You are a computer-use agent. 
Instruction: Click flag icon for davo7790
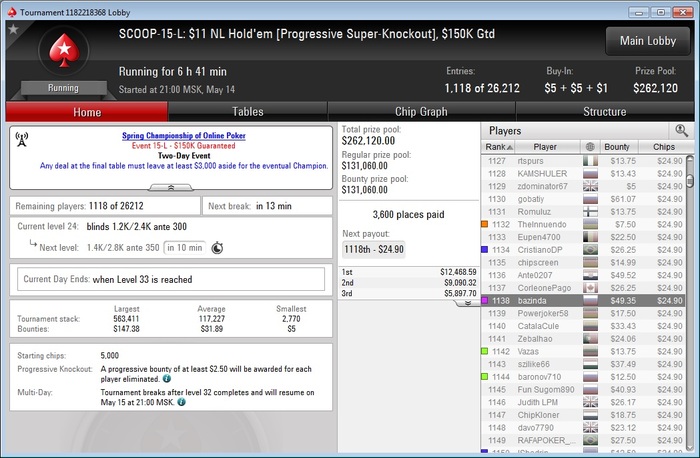pos(590,428)
